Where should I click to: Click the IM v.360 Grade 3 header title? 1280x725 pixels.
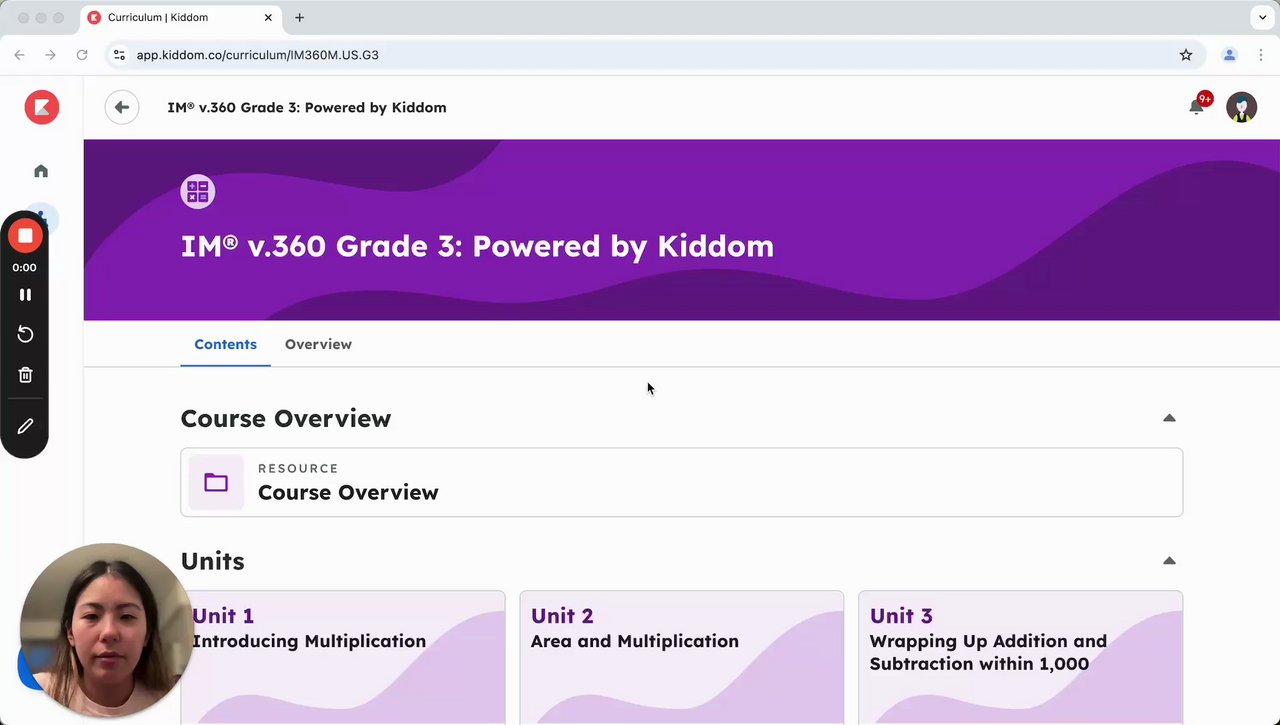tap(307, 107)
